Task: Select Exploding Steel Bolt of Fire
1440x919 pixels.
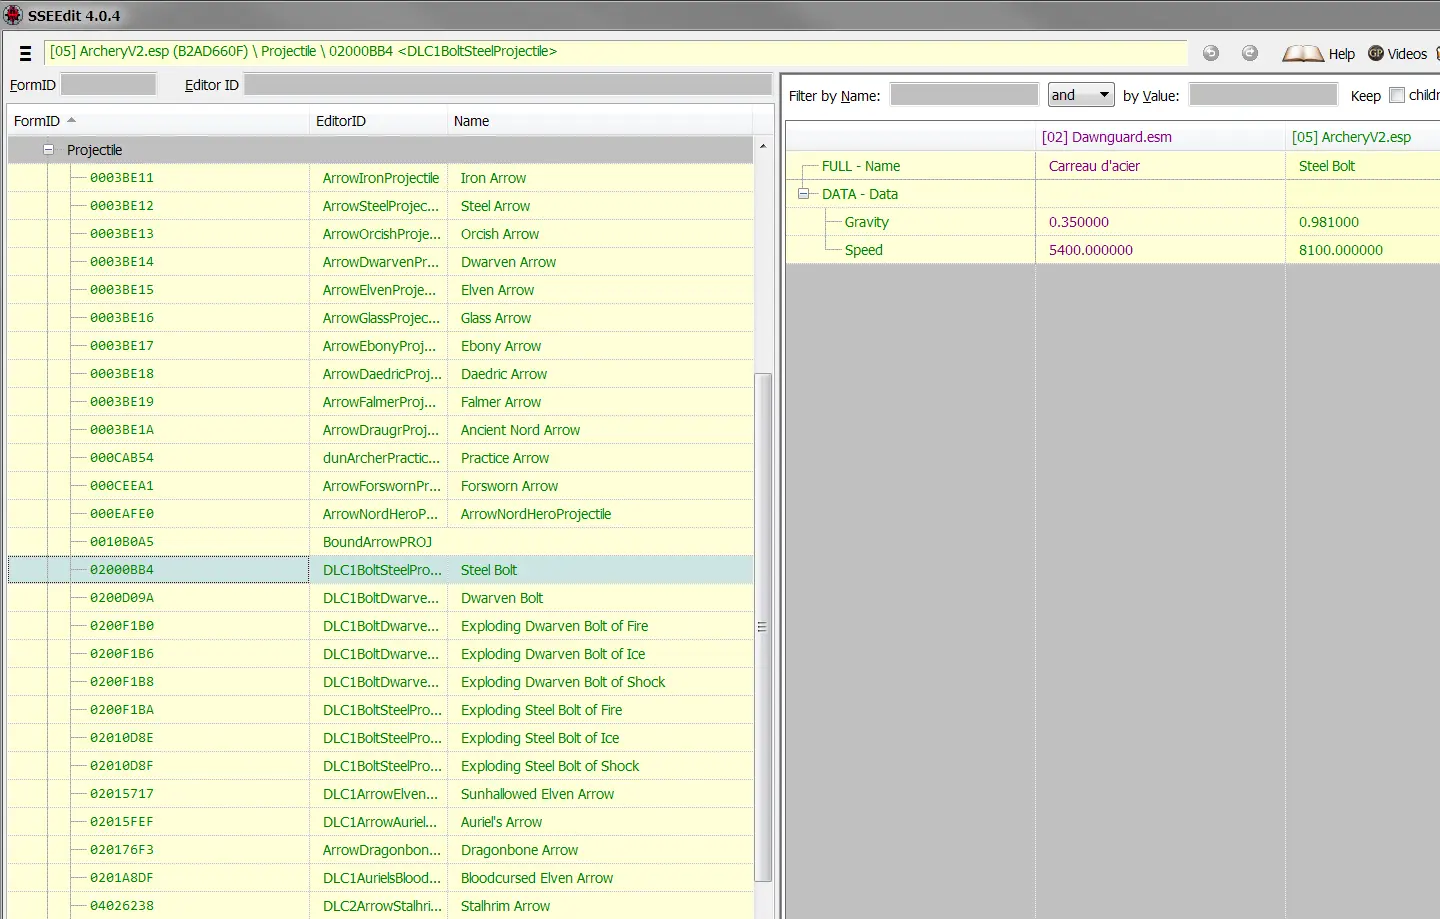Action: click(380, 710)
